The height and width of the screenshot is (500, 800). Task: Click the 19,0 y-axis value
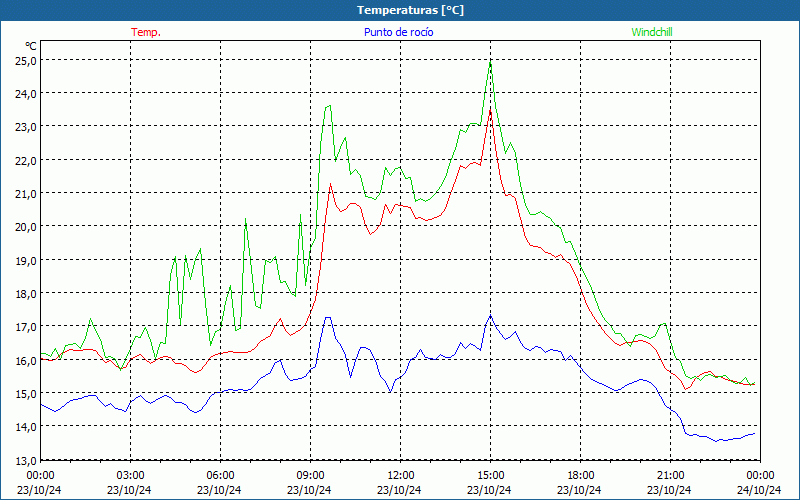tap(25, 261)
